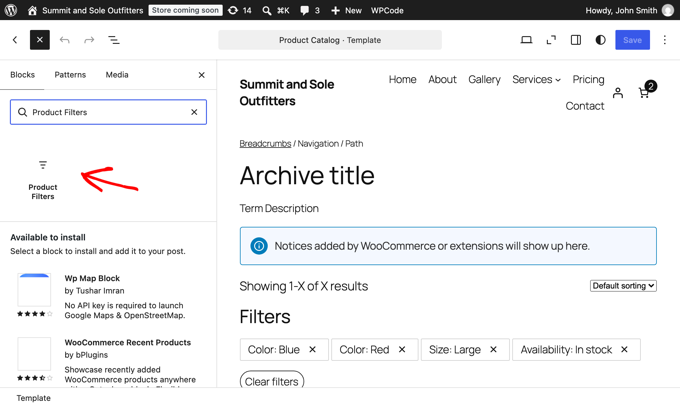Select the Archive title heading

(307, 176)
